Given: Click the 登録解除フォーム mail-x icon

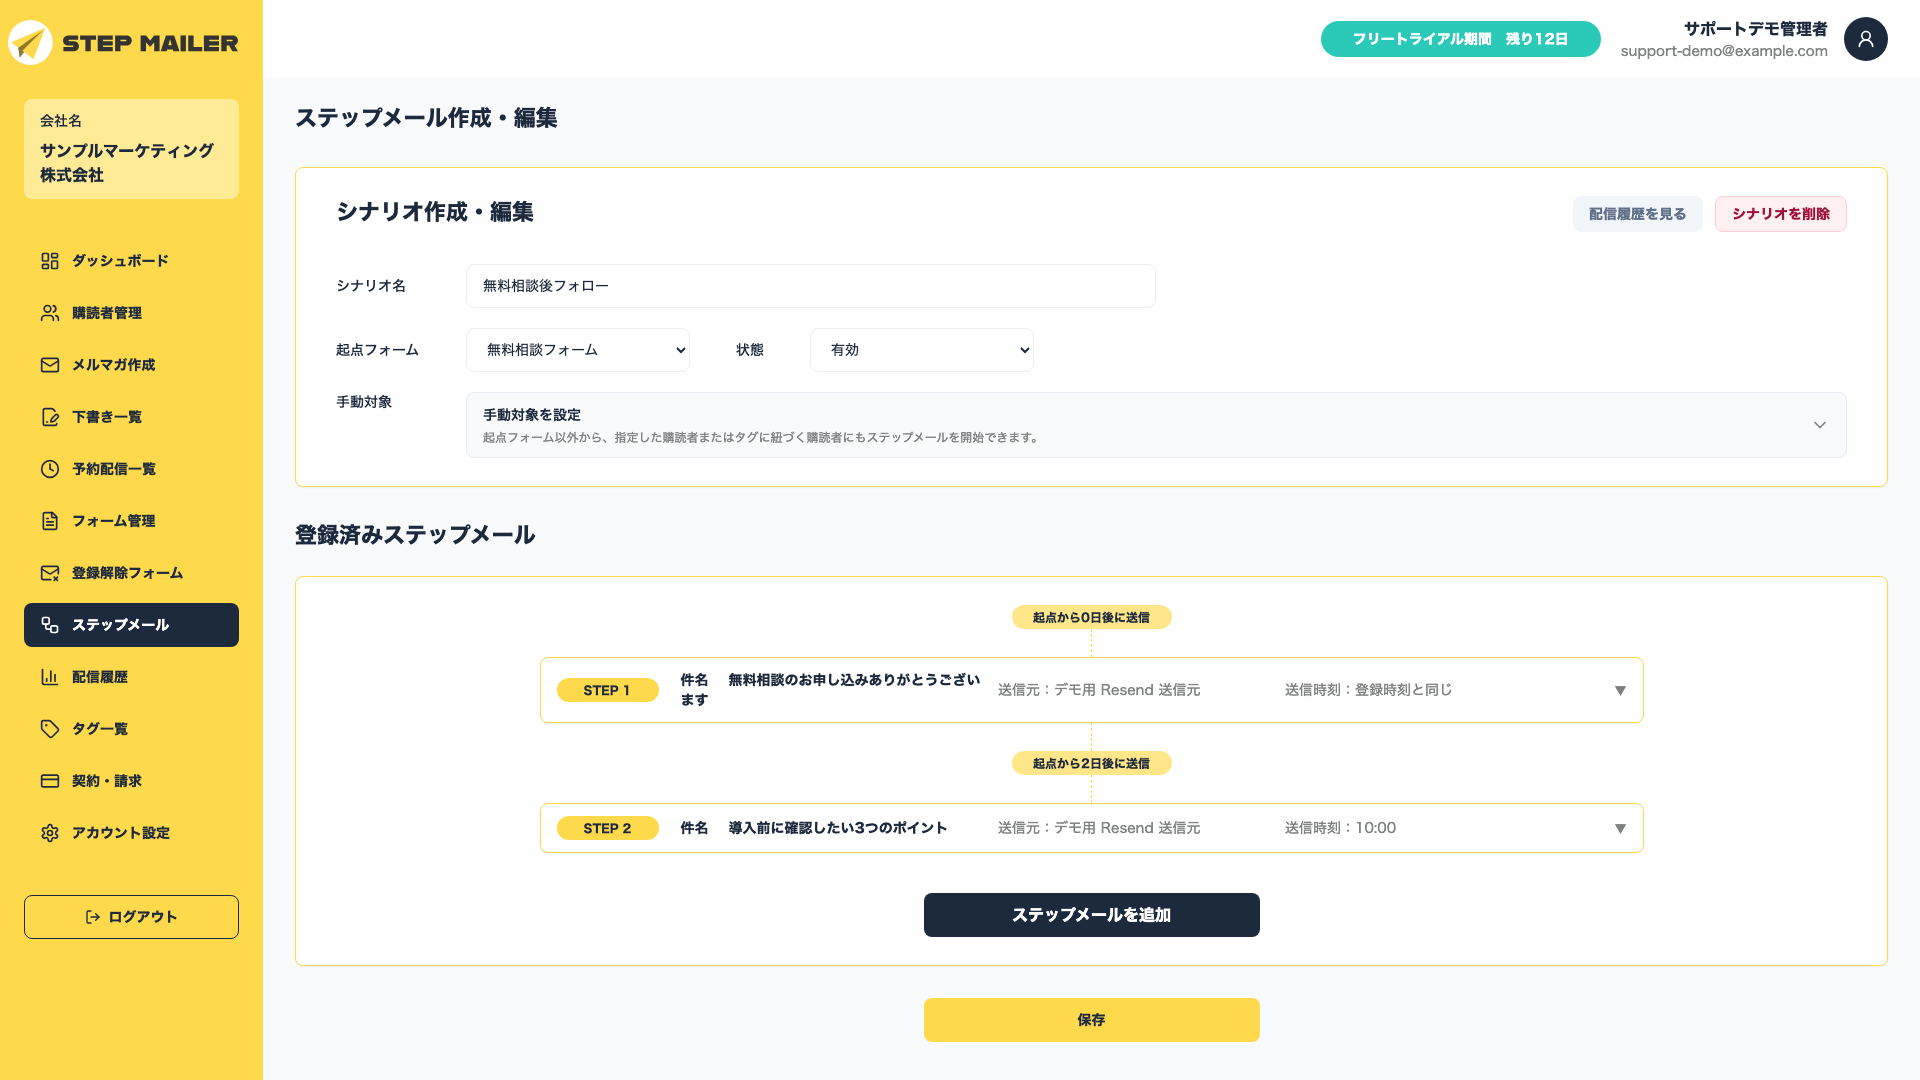Looking at the screenshot, I should [50, 573].
